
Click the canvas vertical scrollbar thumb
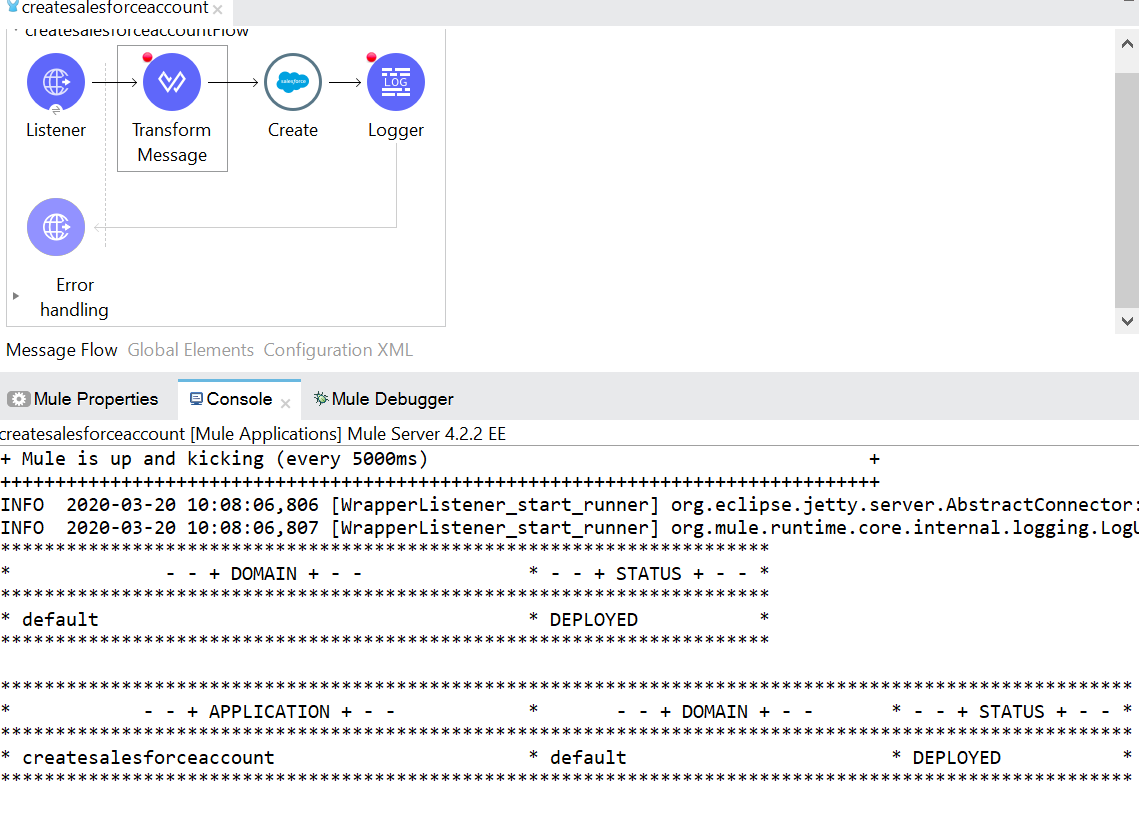[1127, 190]
